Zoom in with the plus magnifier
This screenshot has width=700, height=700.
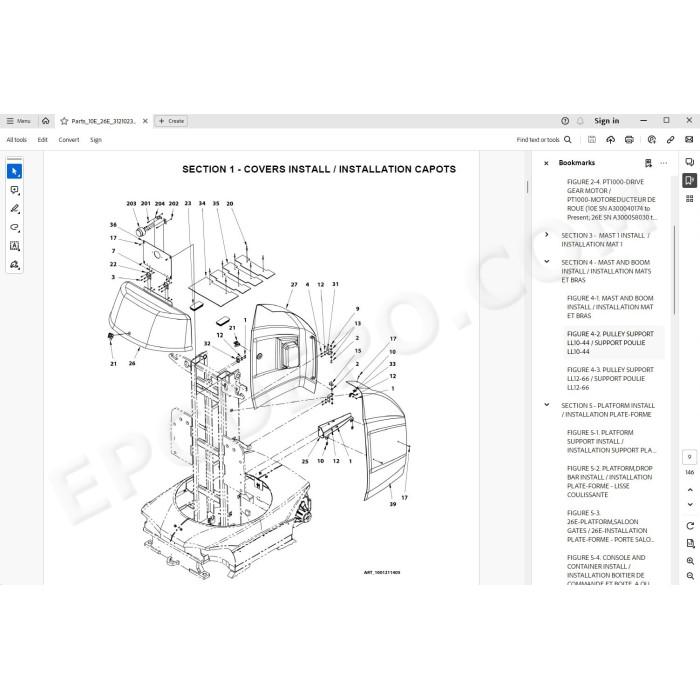point(690,561)
